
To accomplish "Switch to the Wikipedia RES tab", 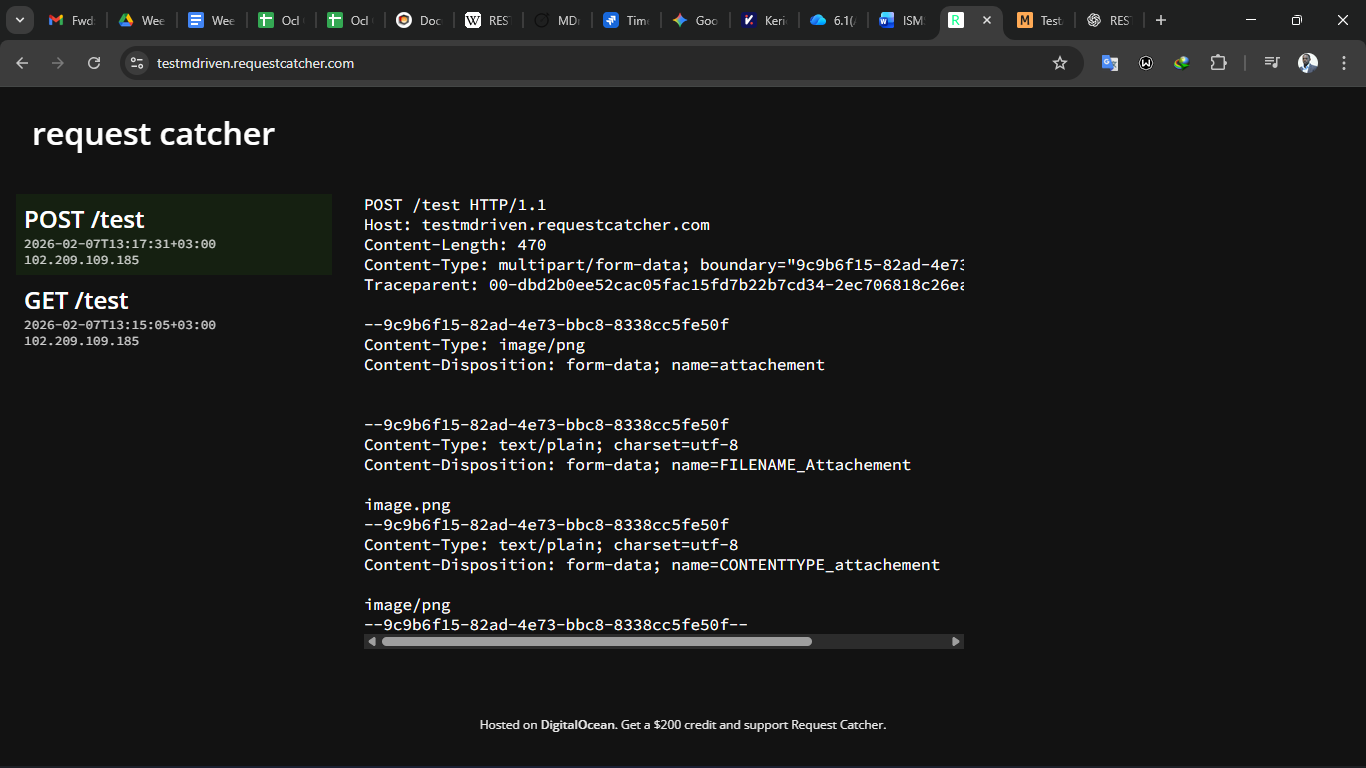I will click(487, 20).
